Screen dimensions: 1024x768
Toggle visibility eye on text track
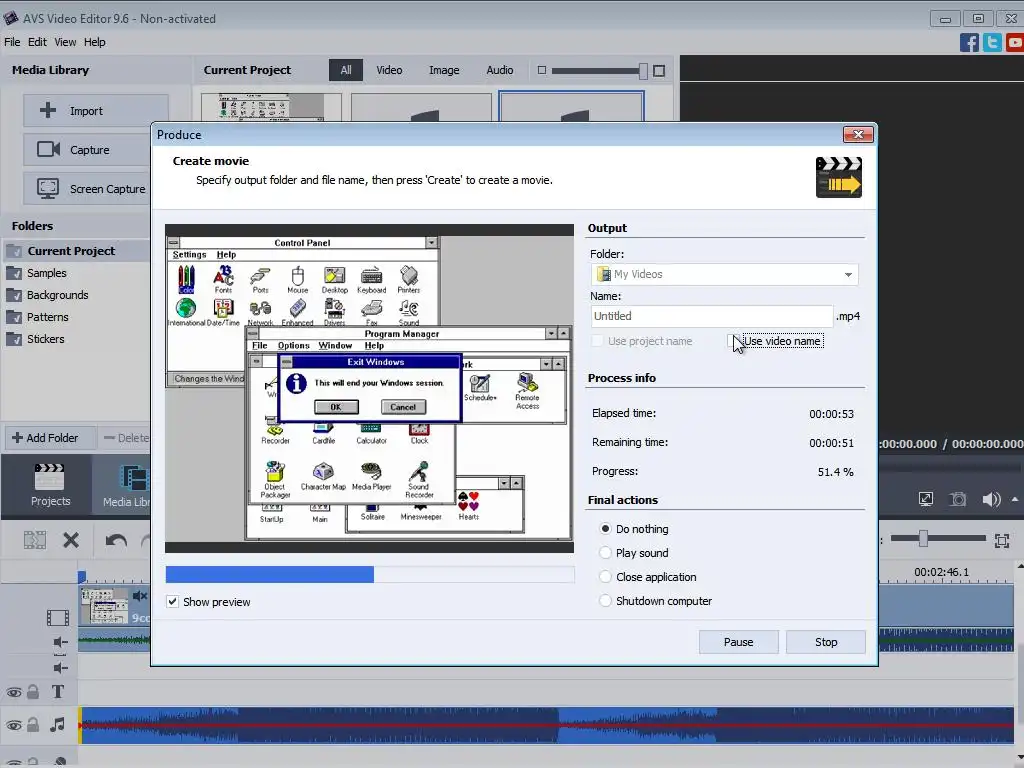(x=14, y=692)
